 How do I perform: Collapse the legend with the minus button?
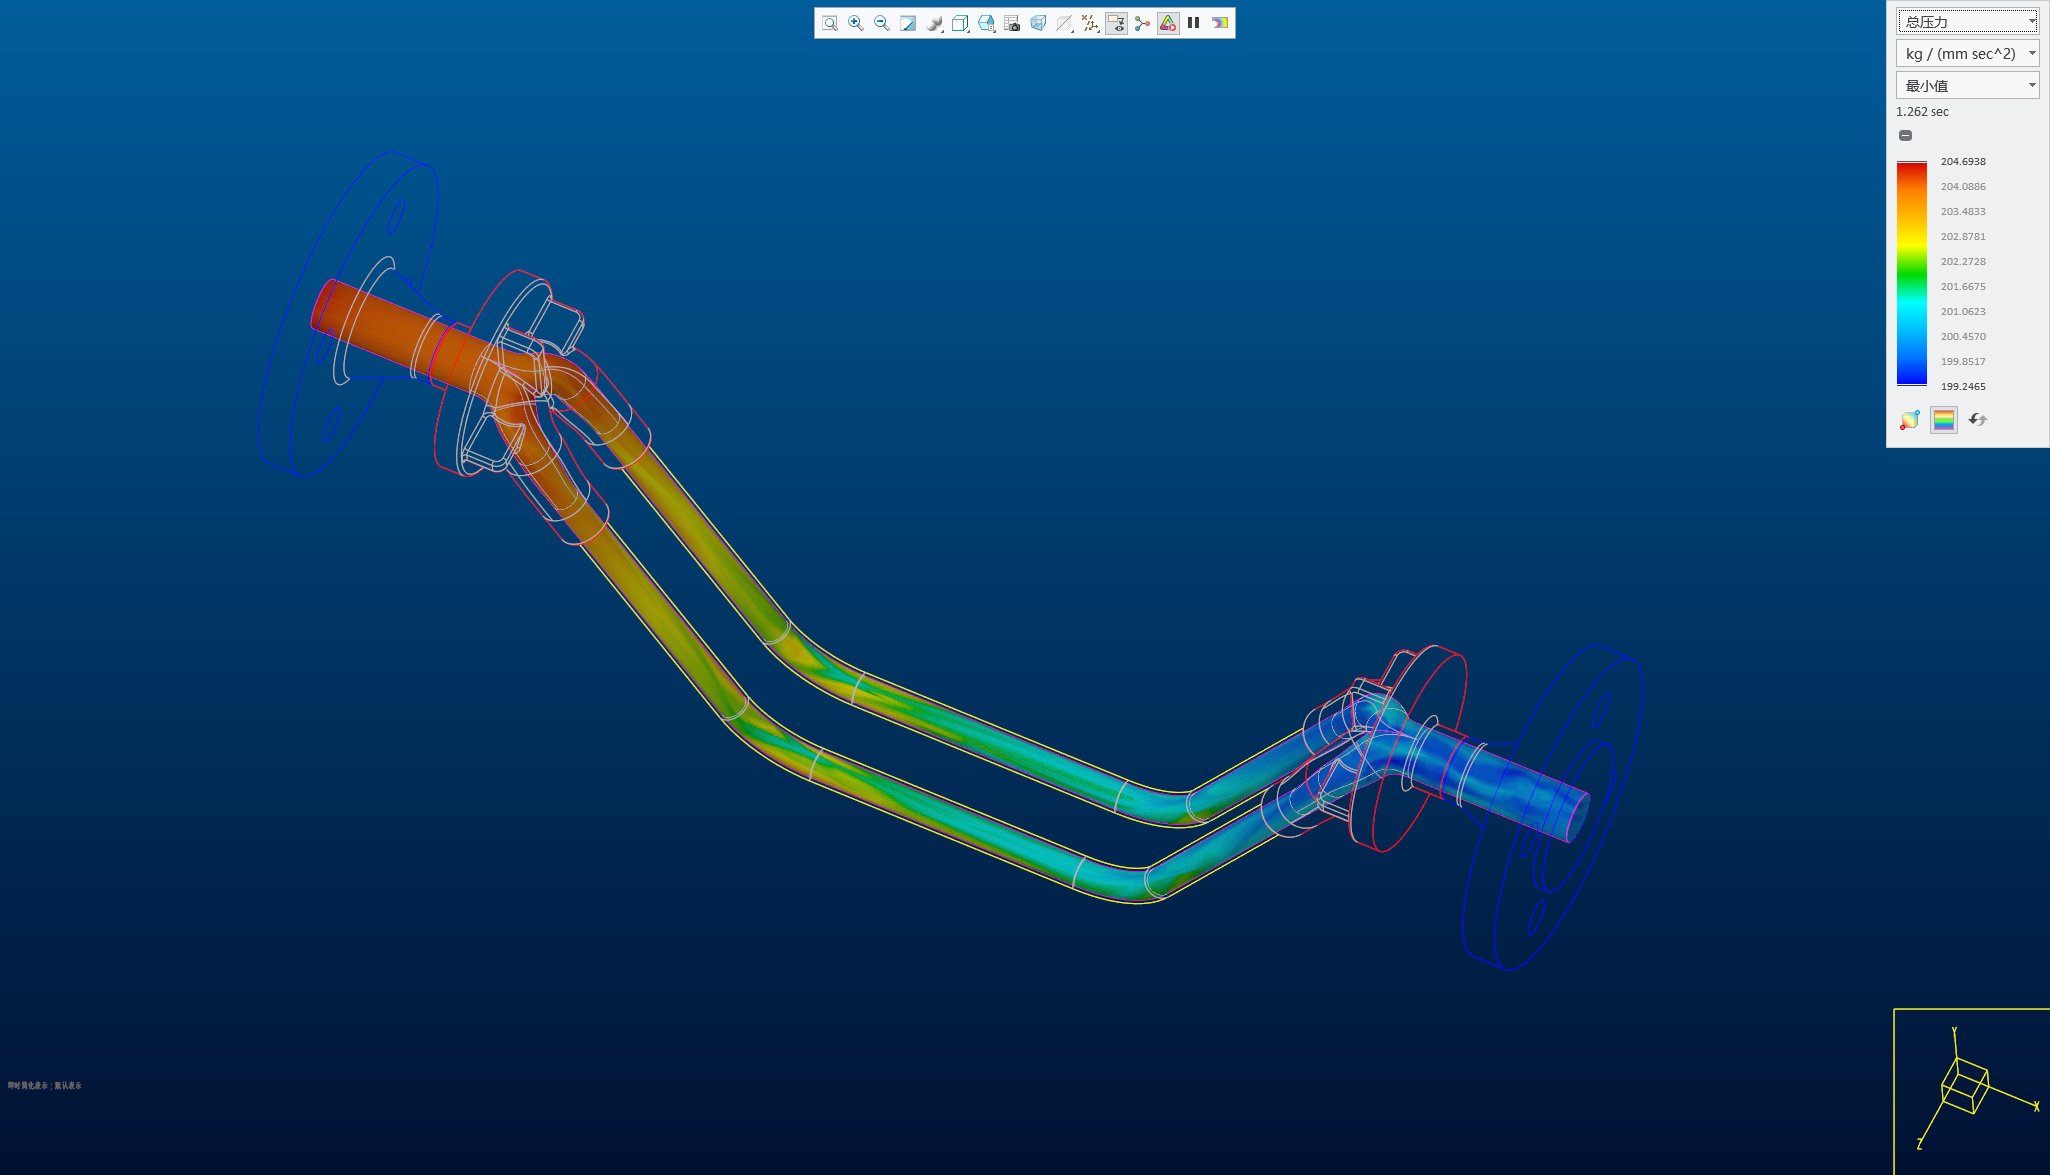pos(1905,135)
